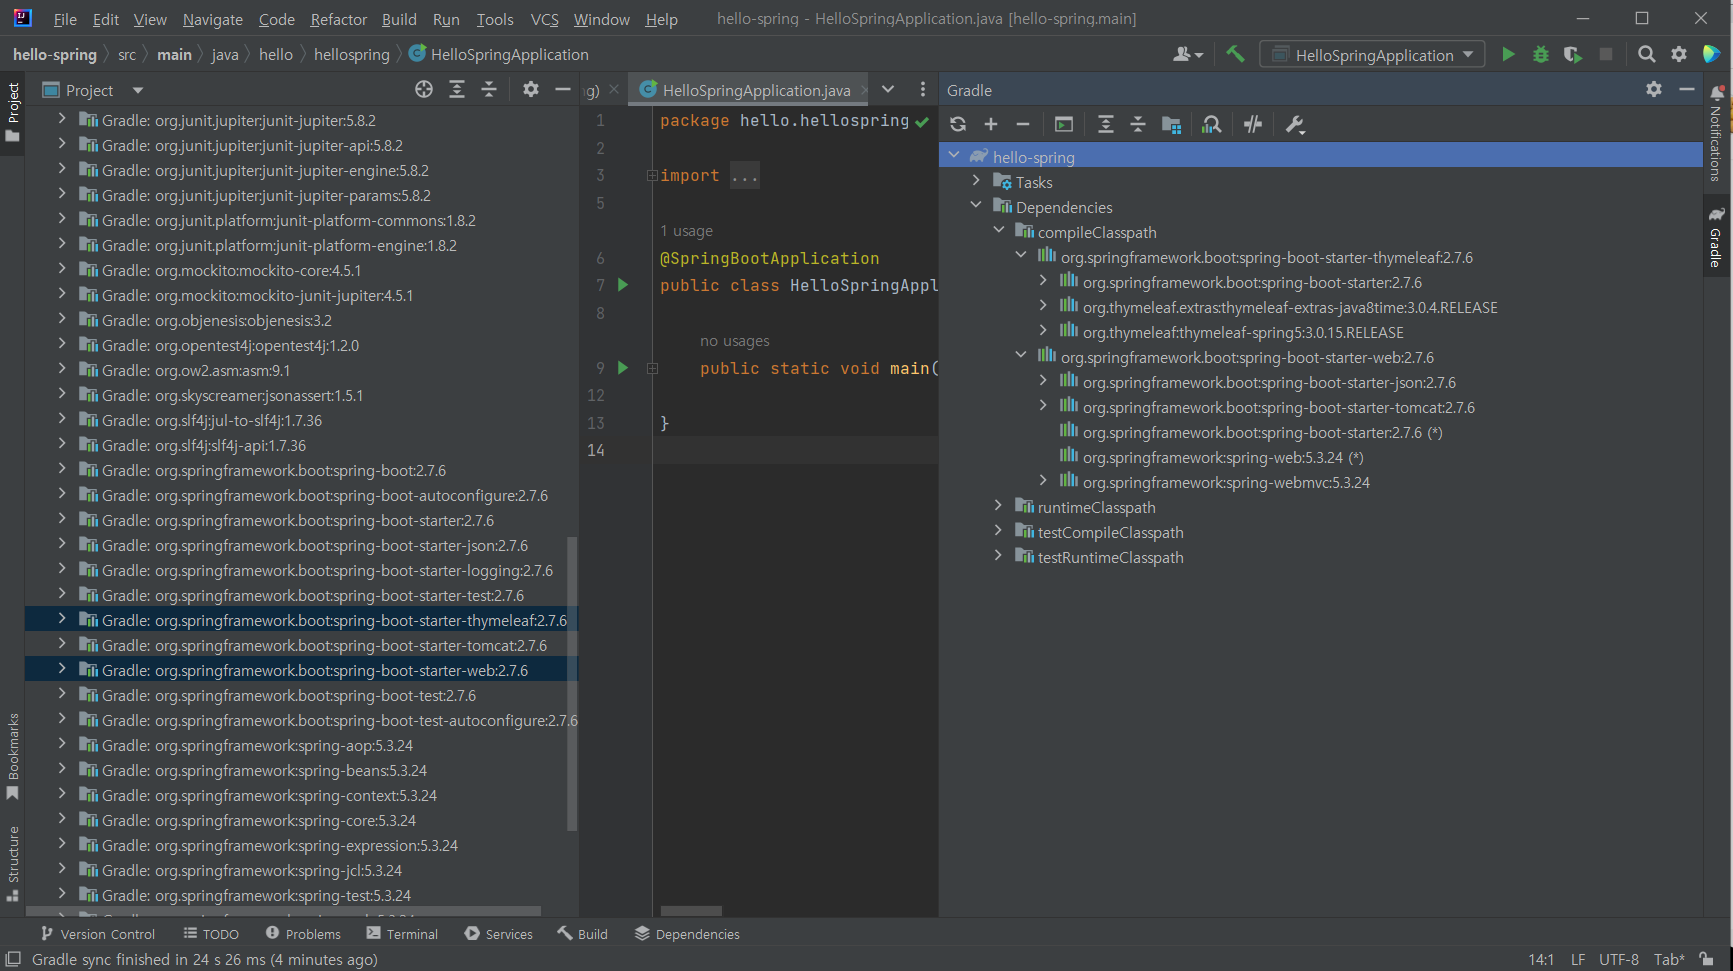The width and height of the screenshot is (1733, 971).
Task: Open the Dependencies tool window
Action: point(687,934)
